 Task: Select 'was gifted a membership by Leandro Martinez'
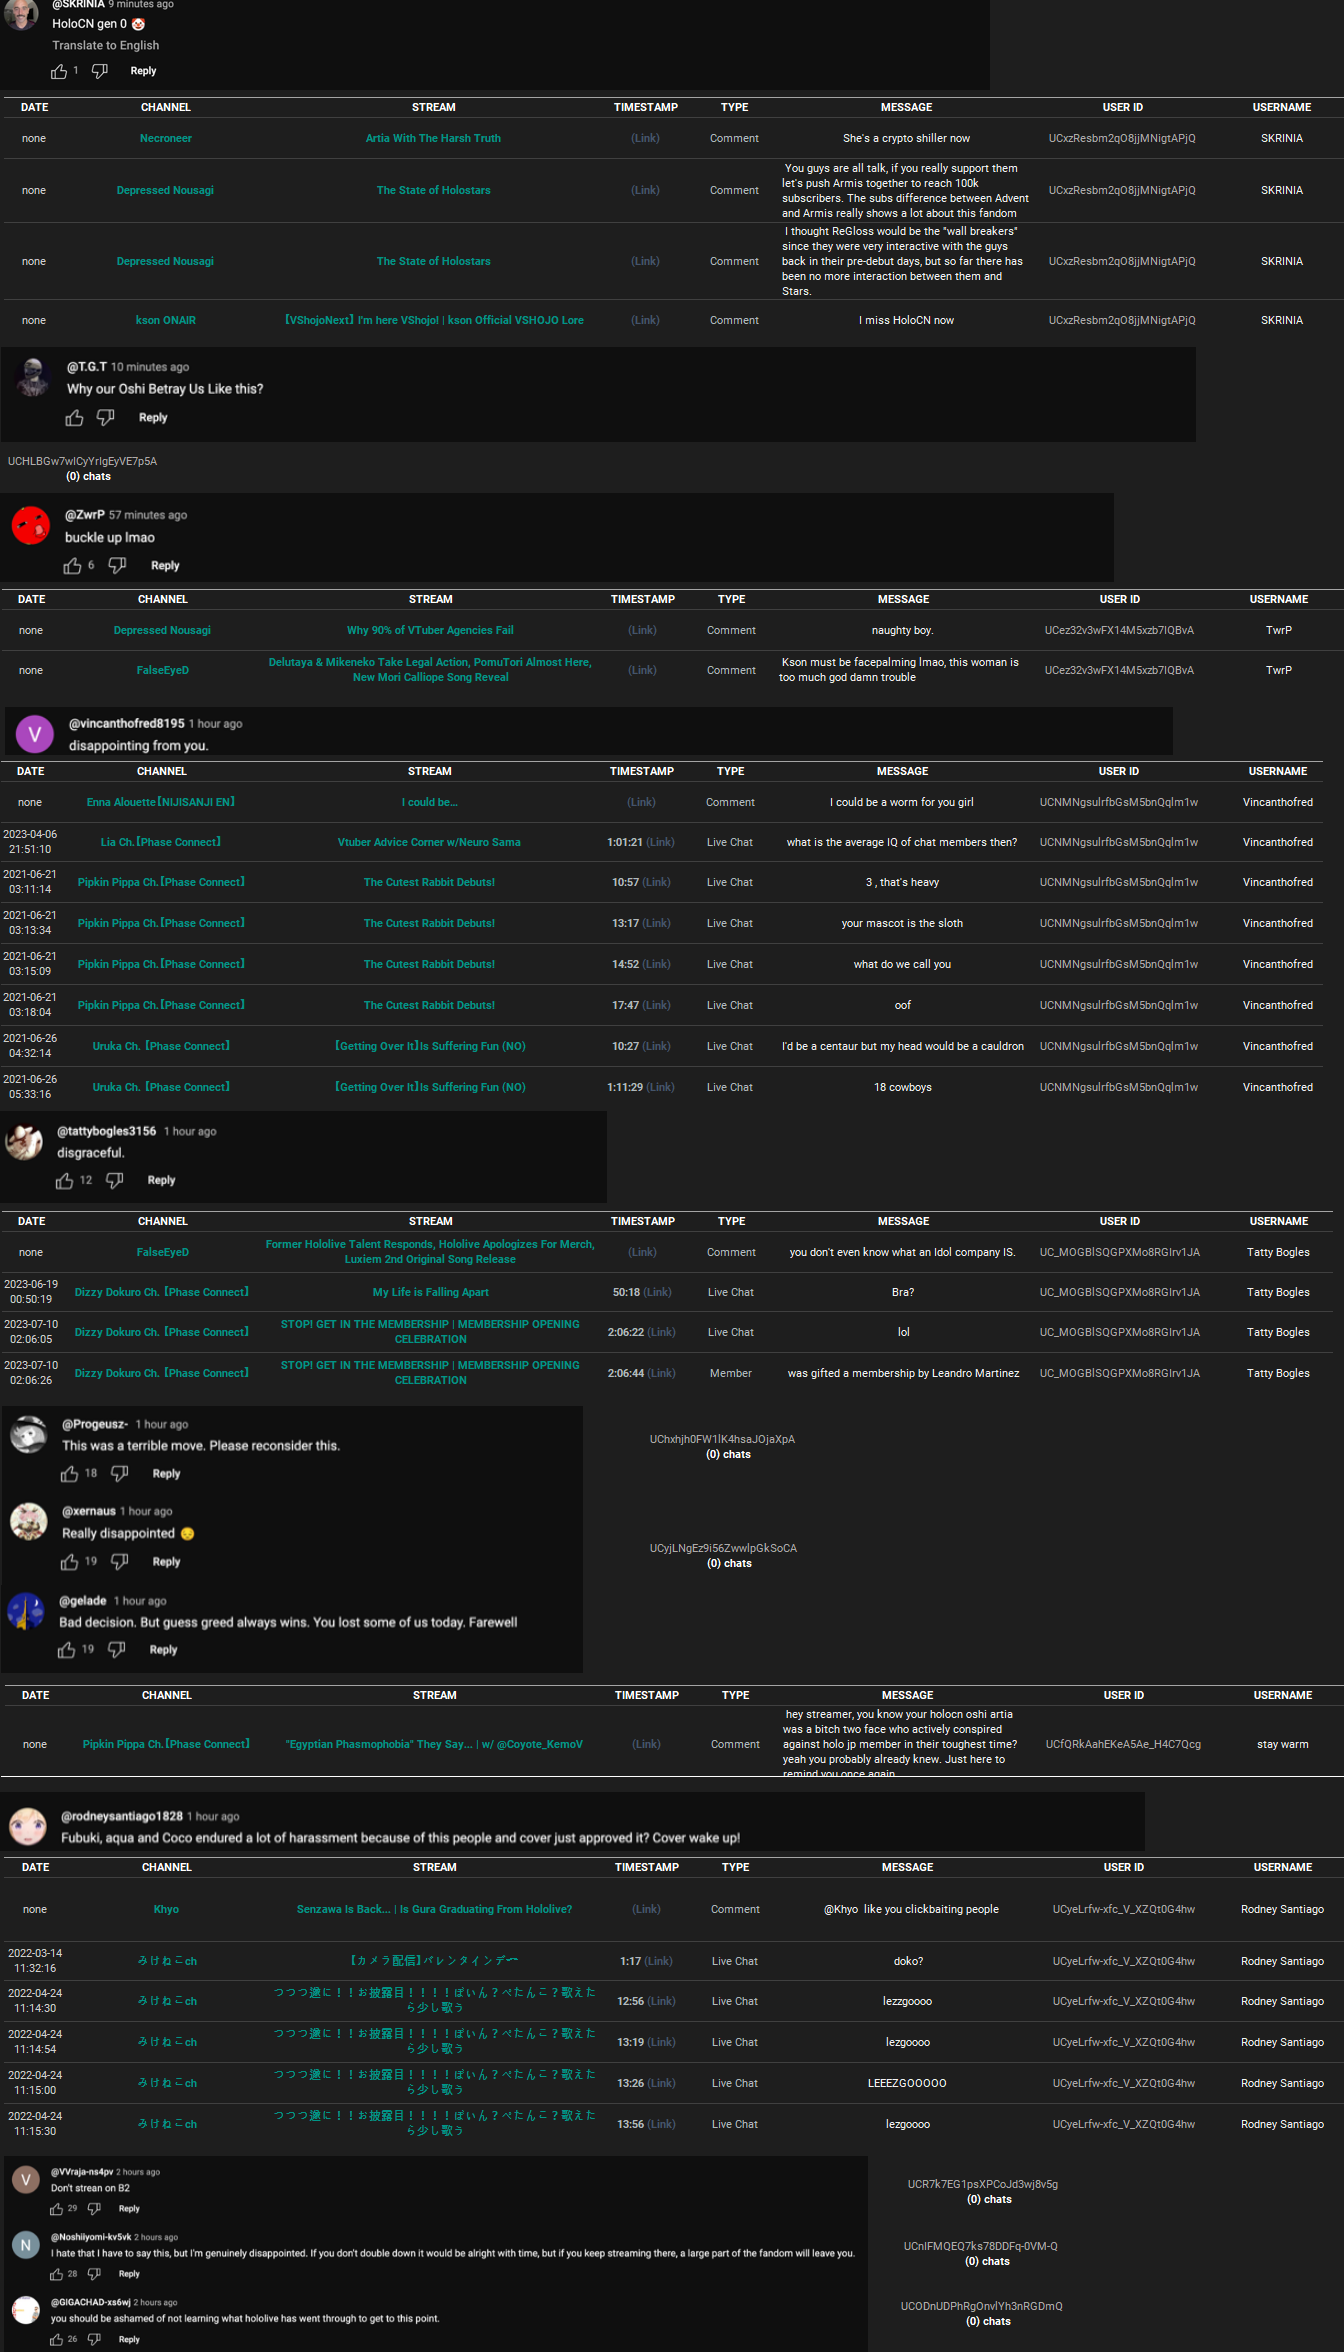point(903,1374)
